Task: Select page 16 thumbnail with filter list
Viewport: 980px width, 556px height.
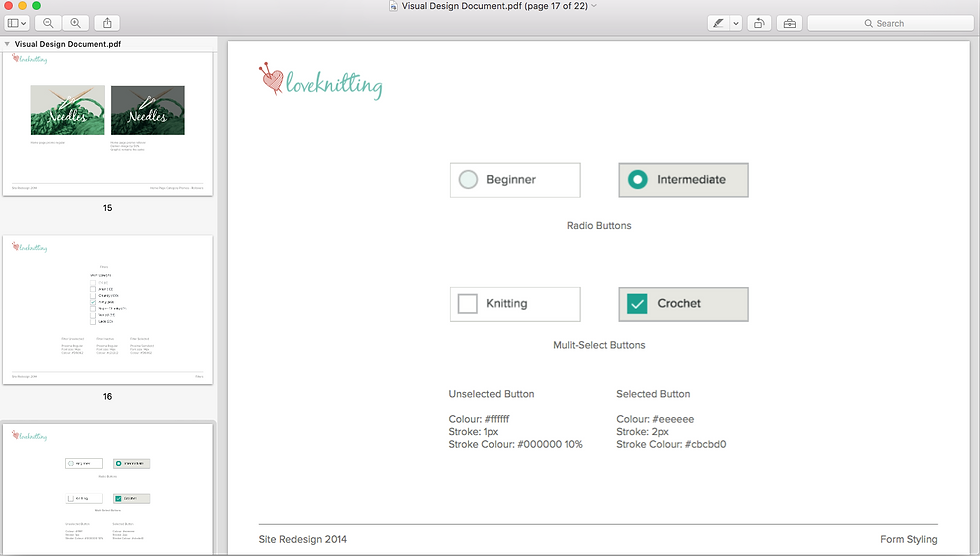Action: [x=108, y=310]
